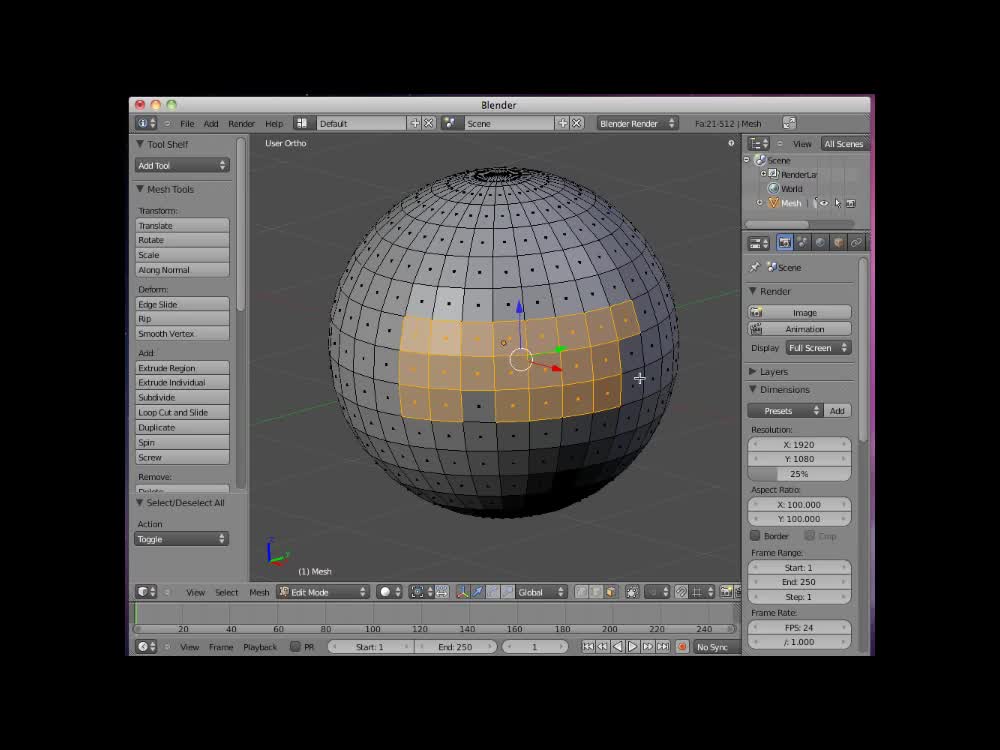Click the Subdivide button
Screen dimensions: 1000x750
[x=182, y=397]
